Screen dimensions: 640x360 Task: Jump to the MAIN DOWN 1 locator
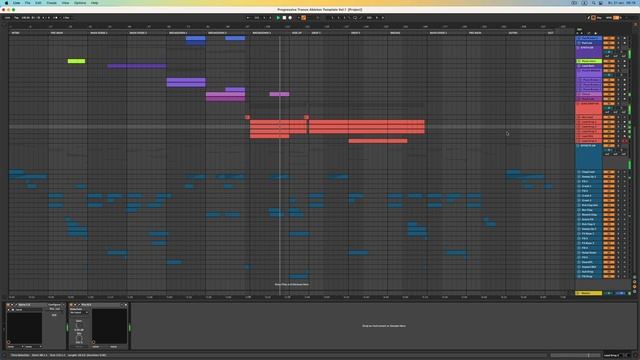(98, 33)
